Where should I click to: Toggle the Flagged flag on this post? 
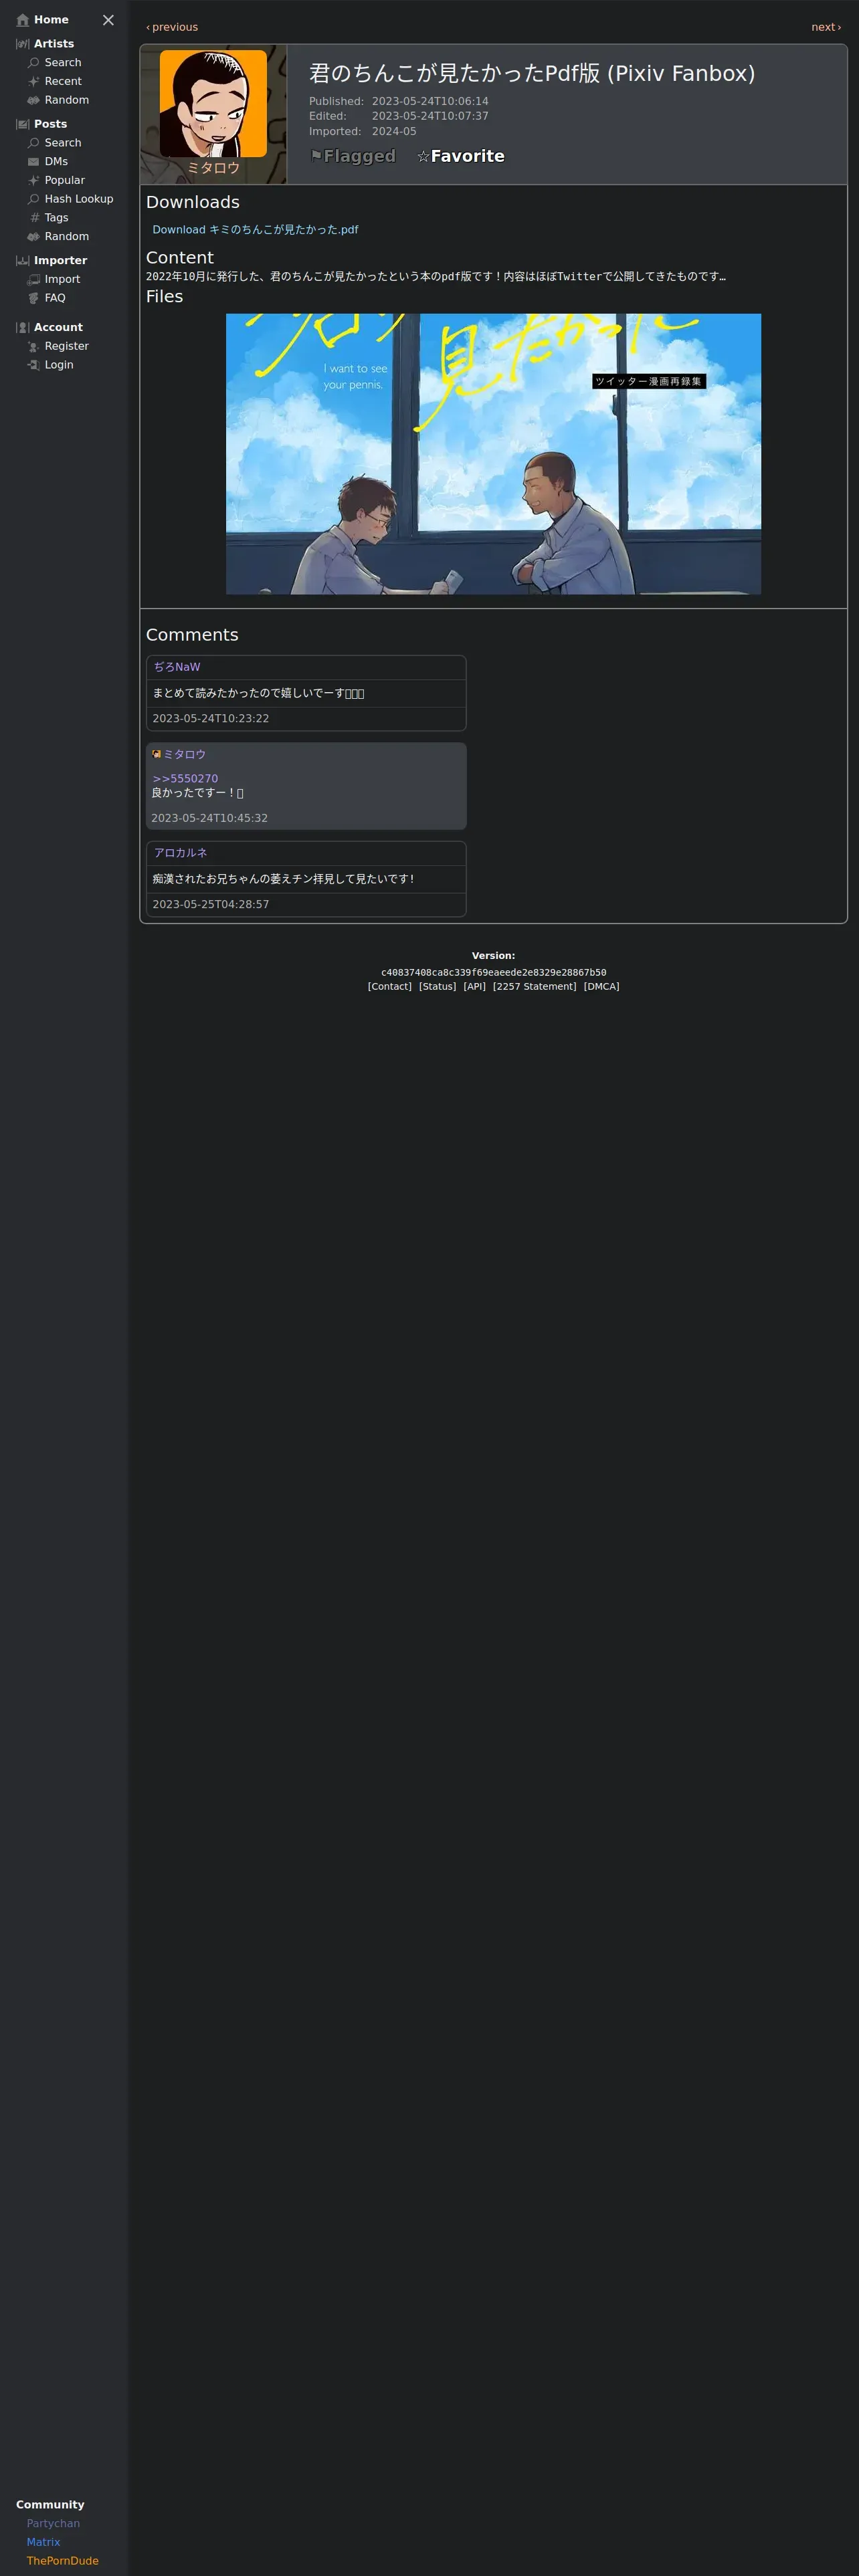(x=353, y=156)
